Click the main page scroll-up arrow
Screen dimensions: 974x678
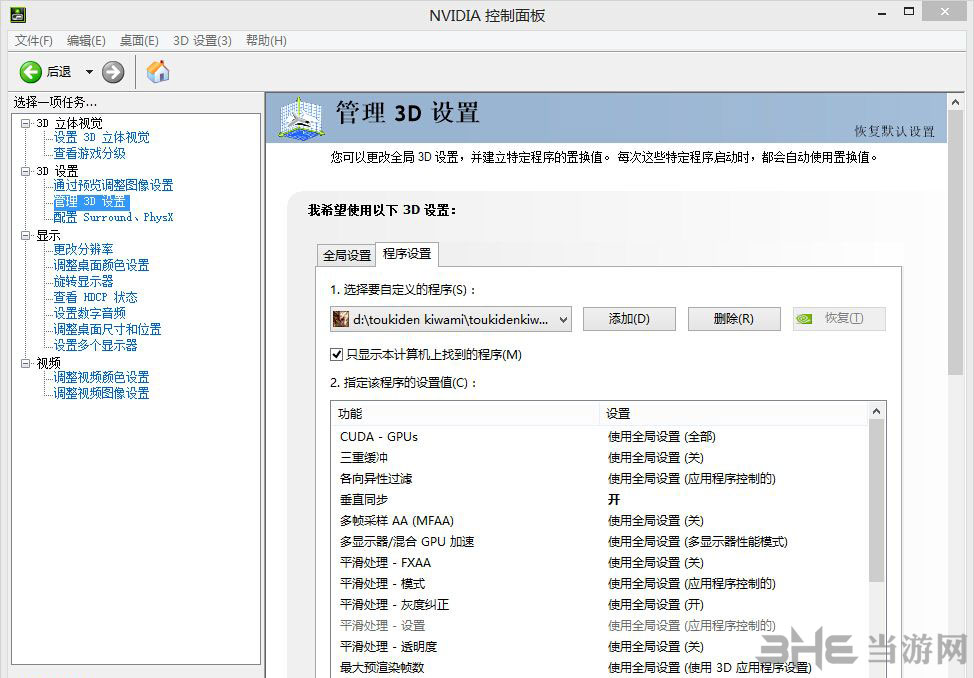(955, 103)
